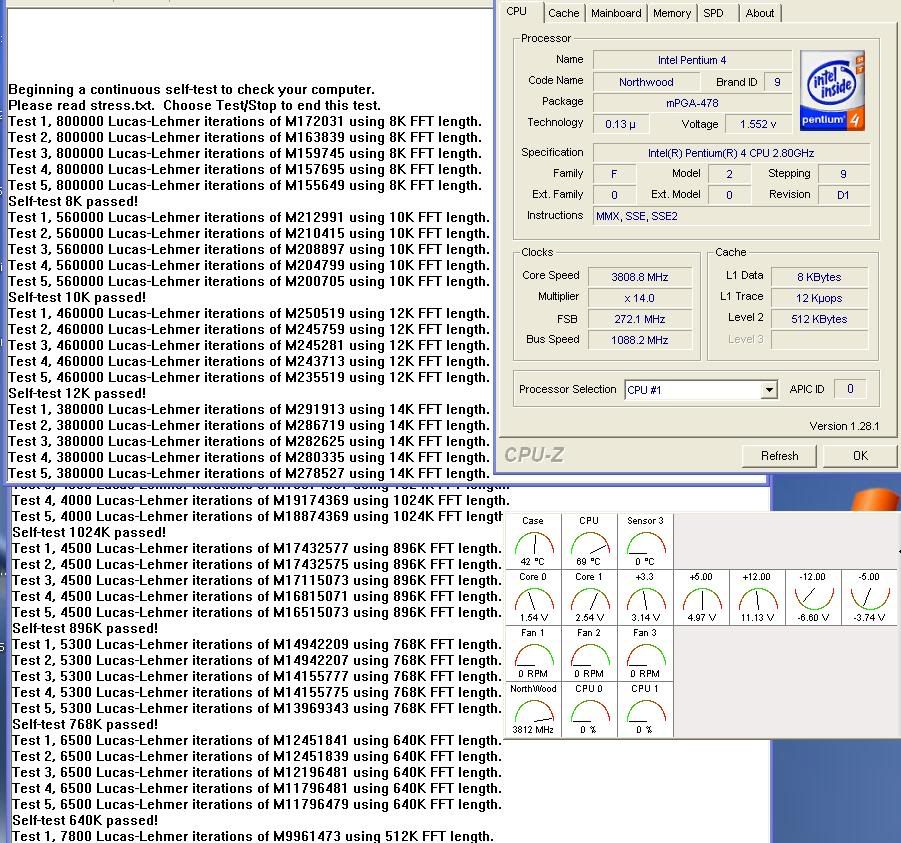Viewport: 901px width, 843px height.
Task: Click the CPU 0 usage gauge
Action: coord(589,709)
